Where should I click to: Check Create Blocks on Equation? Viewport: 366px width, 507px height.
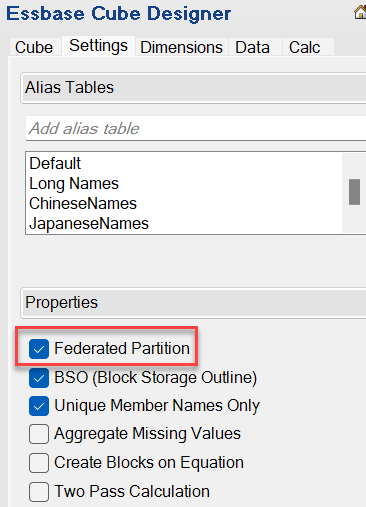pyautogui.click(x=39, y=463)
